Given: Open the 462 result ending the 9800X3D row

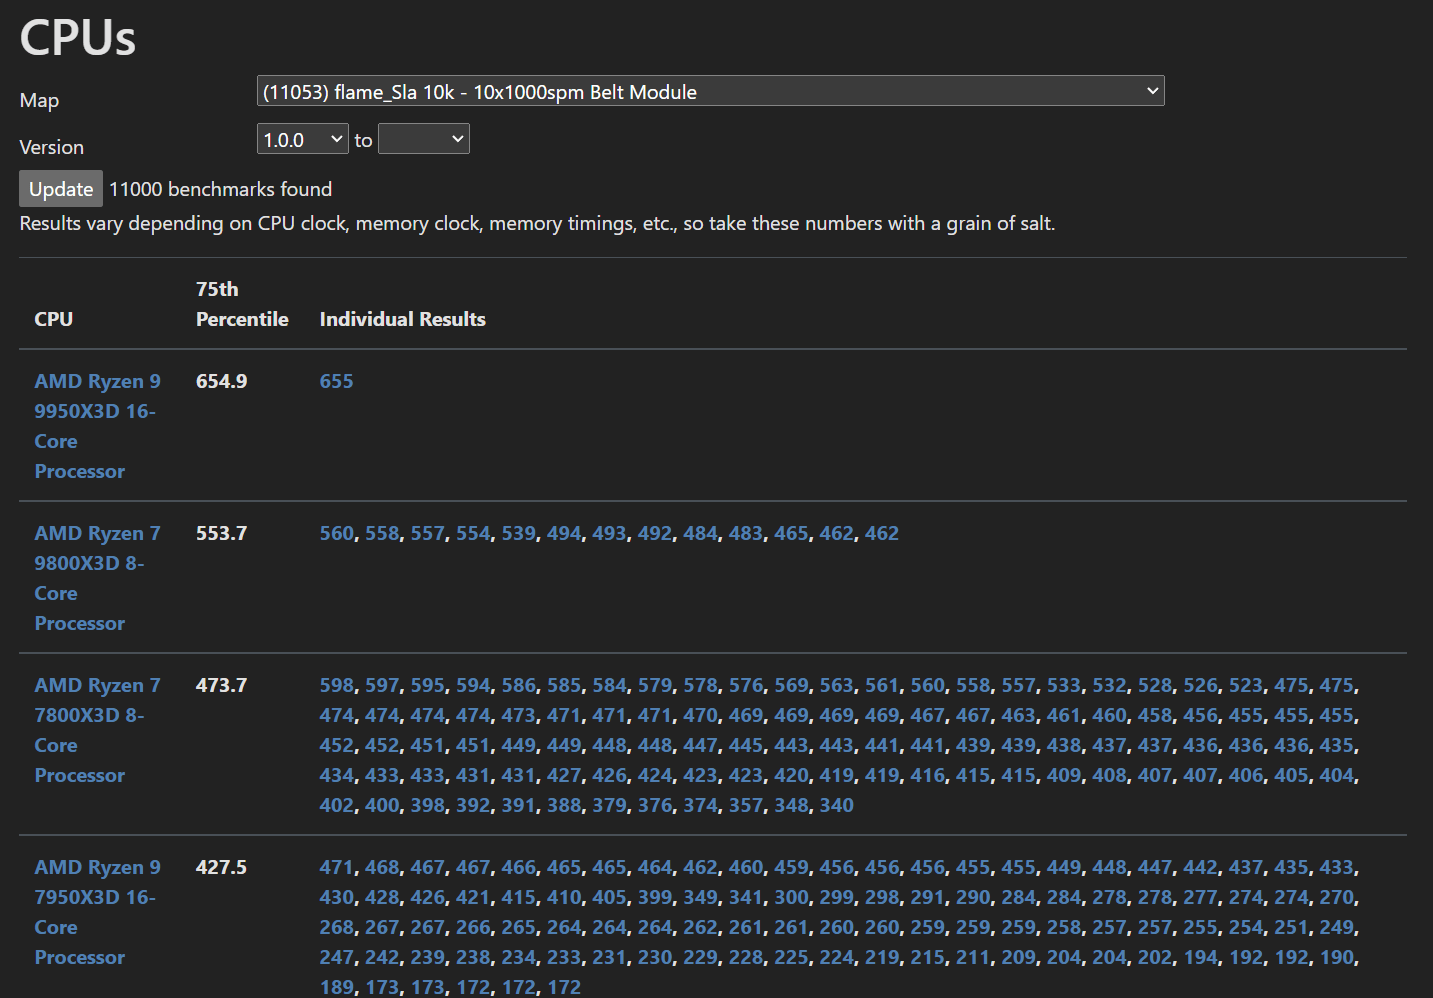Looking at the screenshot, I should point(882,533).
